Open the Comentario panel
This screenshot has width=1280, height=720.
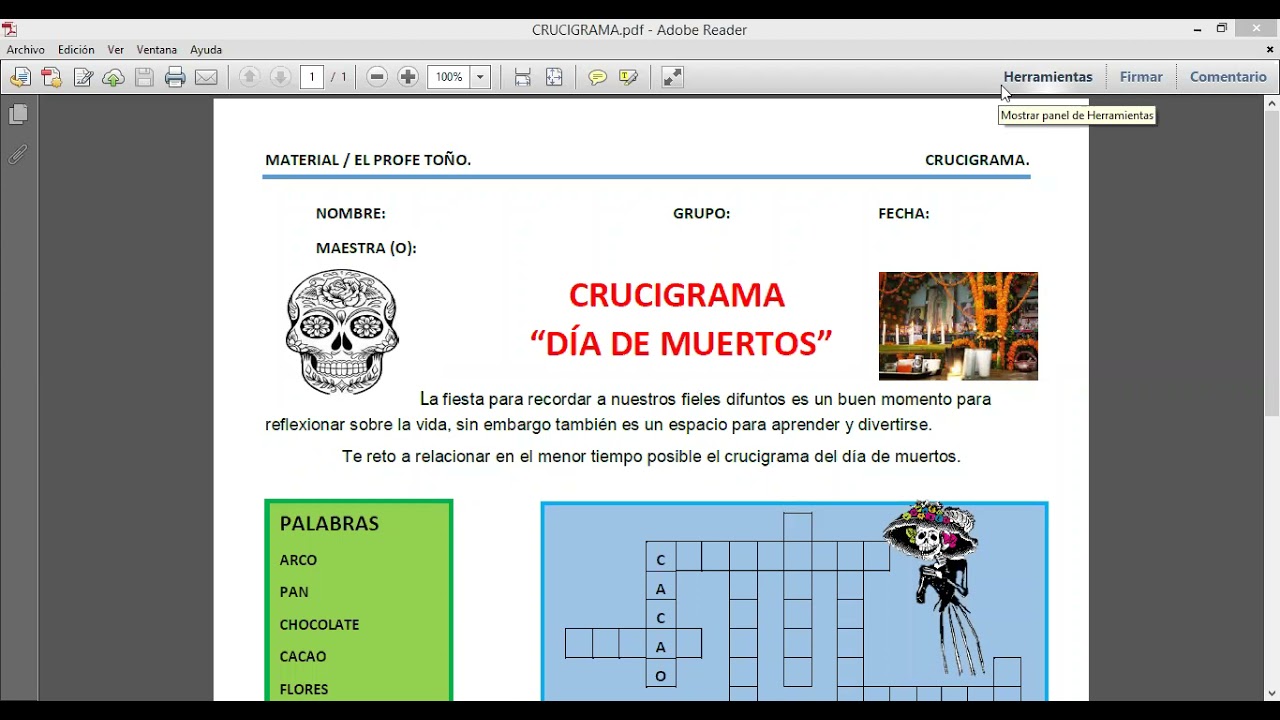pos(1228,77)
